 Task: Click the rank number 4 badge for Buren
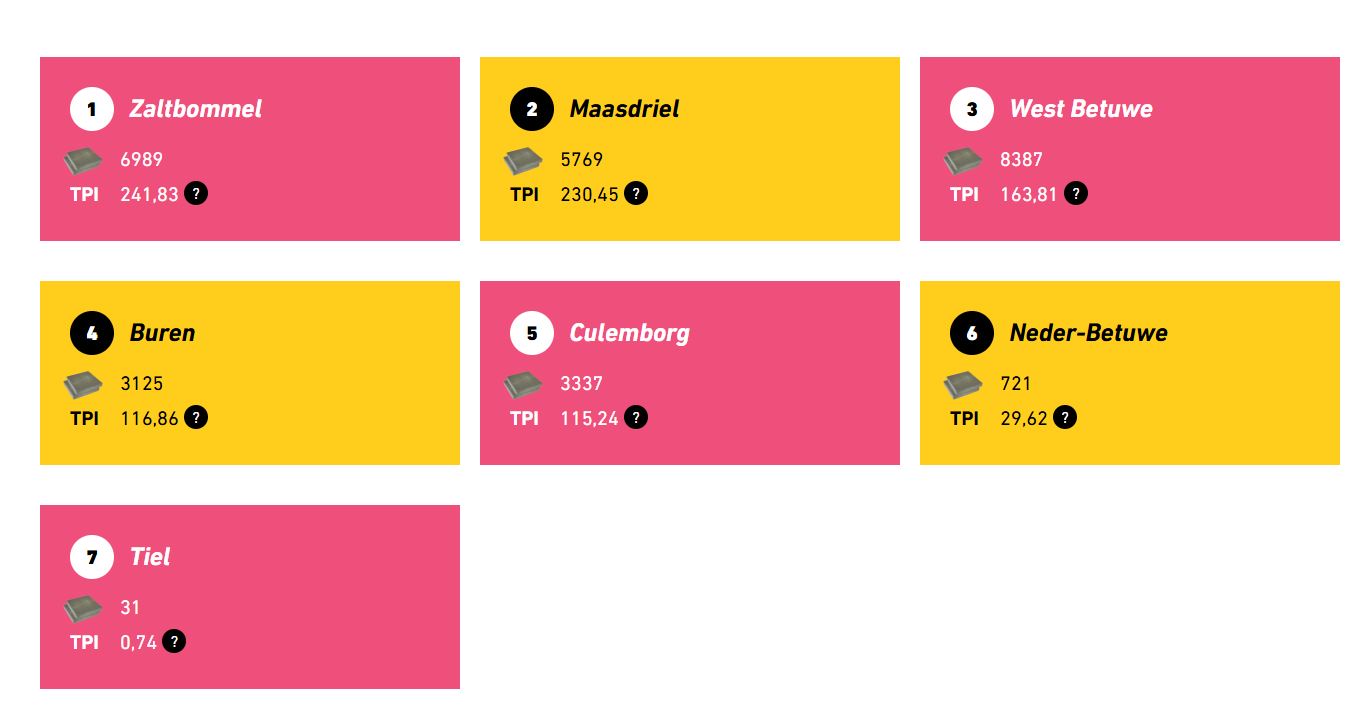click(x=92, y=333)
